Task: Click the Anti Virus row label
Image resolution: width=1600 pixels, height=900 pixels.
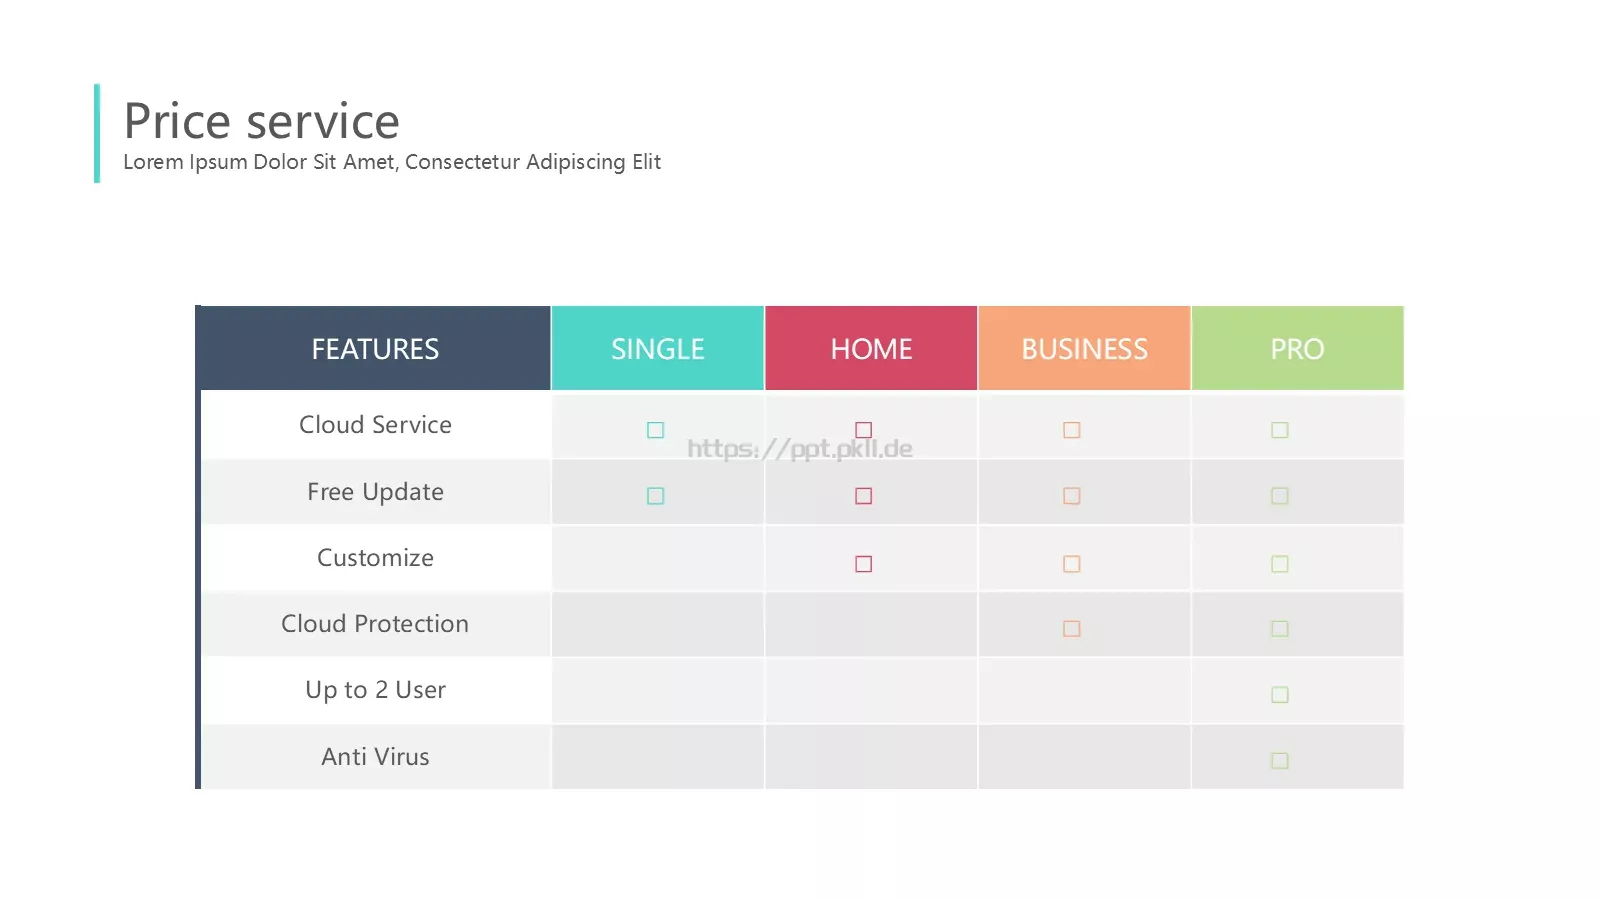Action: 375,757
